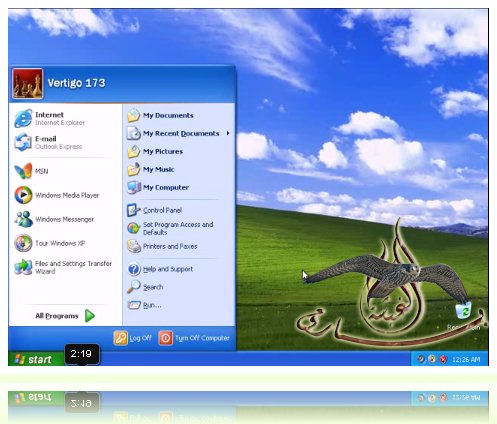The image size is (497, 424).
Task: Open the Recycle Bin desktop icon
Action: point(464,310)
